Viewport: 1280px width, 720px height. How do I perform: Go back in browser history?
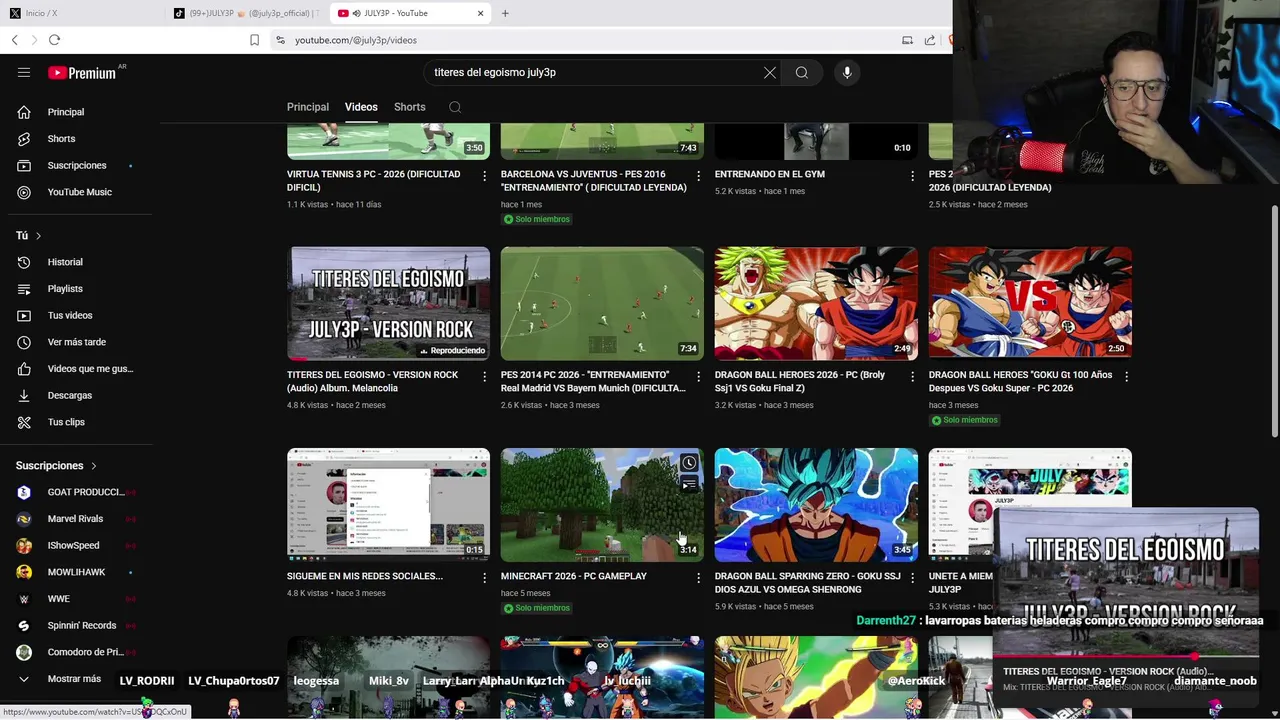14,40
